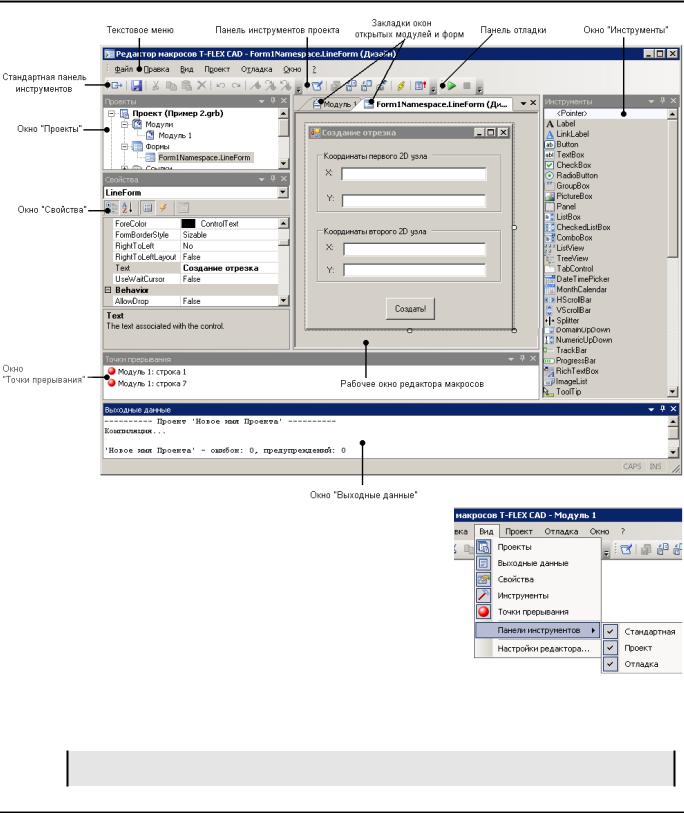The width and height of the screenshot is (684, 813).
Task: Click X field of first 2D node
Action: point(414,175)
